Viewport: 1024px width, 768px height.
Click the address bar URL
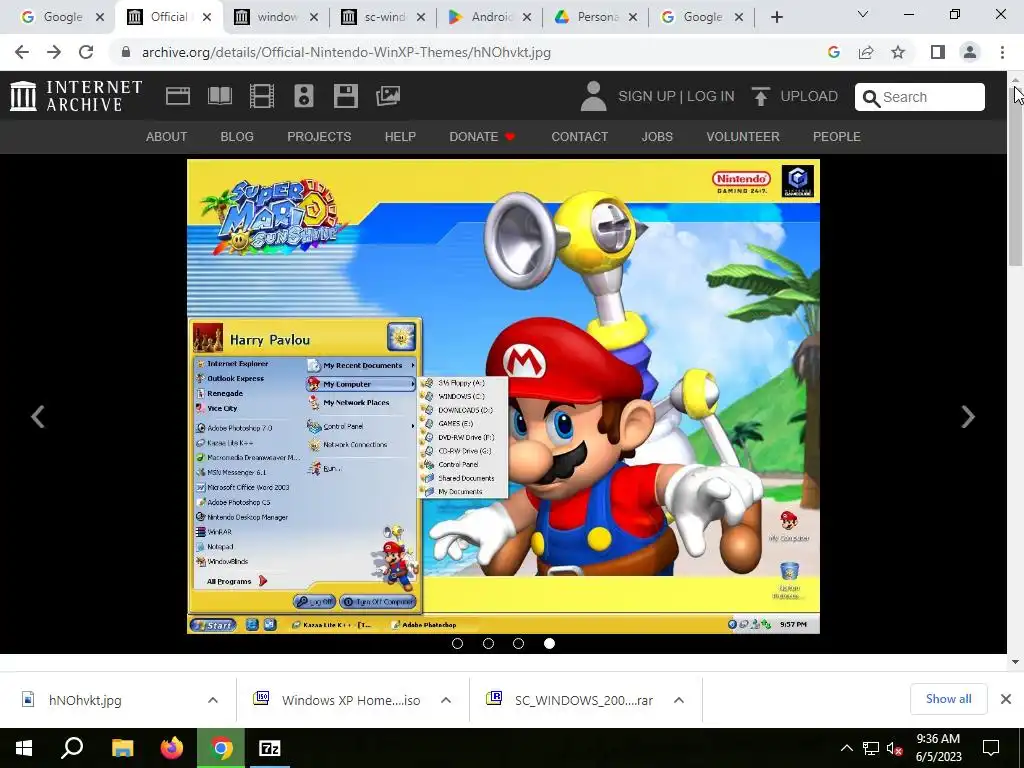point(346,52)
